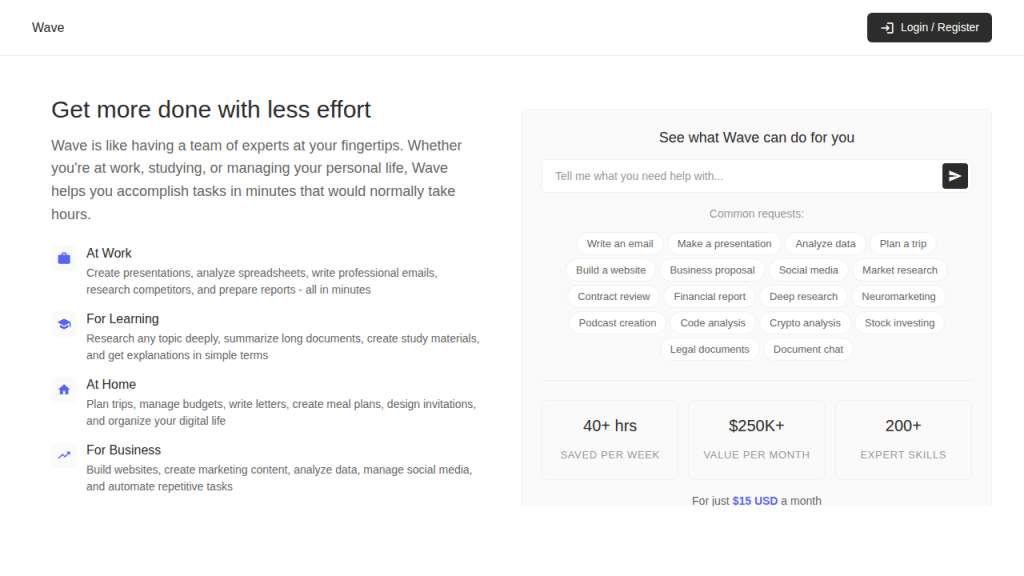Click the house icon beside At Home
The image size is (1024, 576).
click(64, 389)
